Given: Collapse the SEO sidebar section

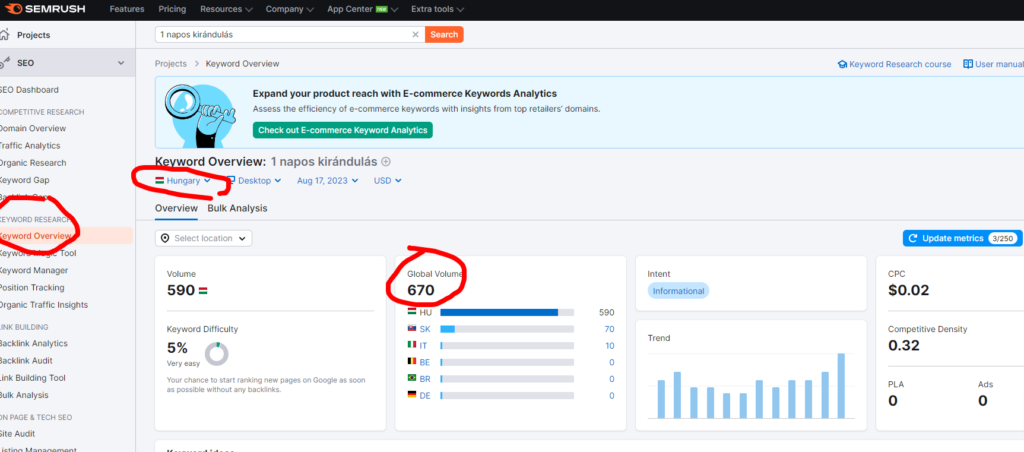Looking at the screenshot, I should click(x=122, y=63).
